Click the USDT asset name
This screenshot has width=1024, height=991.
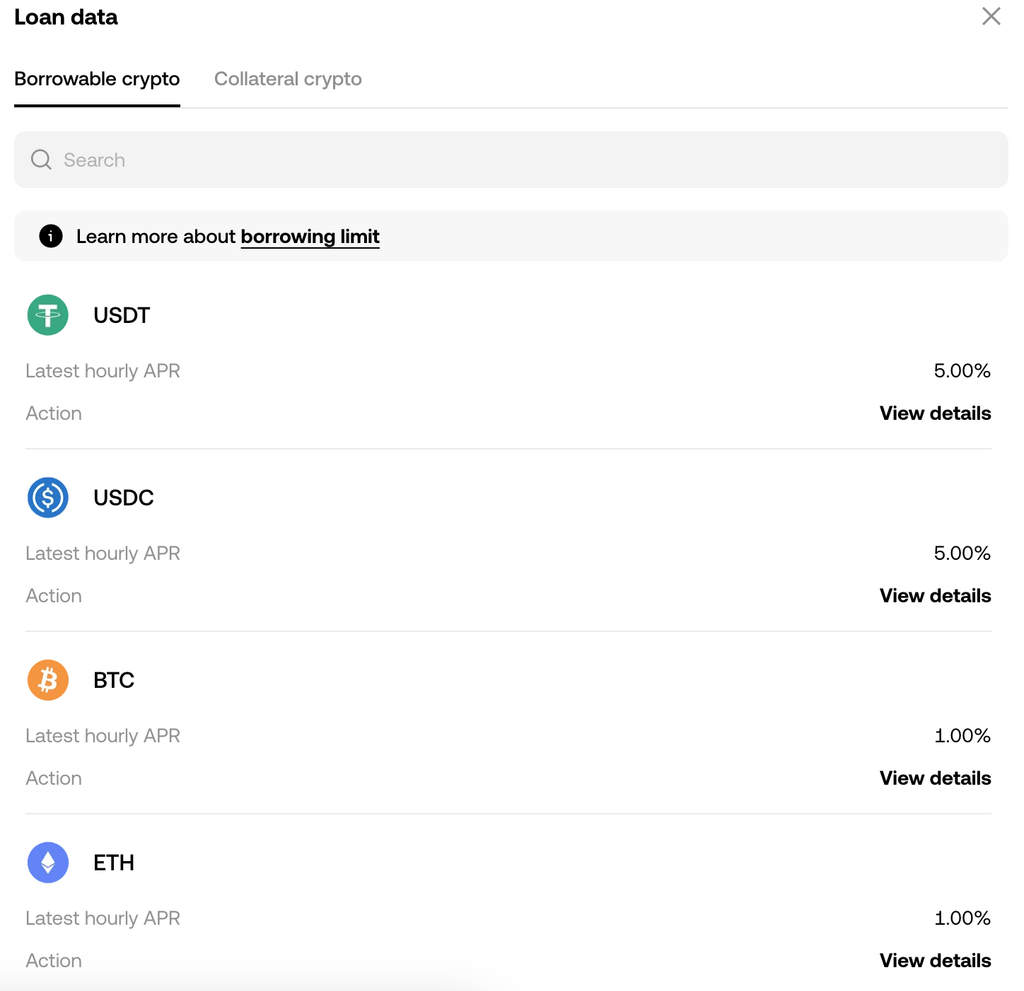pyautogui.click(x=121, y=315)
